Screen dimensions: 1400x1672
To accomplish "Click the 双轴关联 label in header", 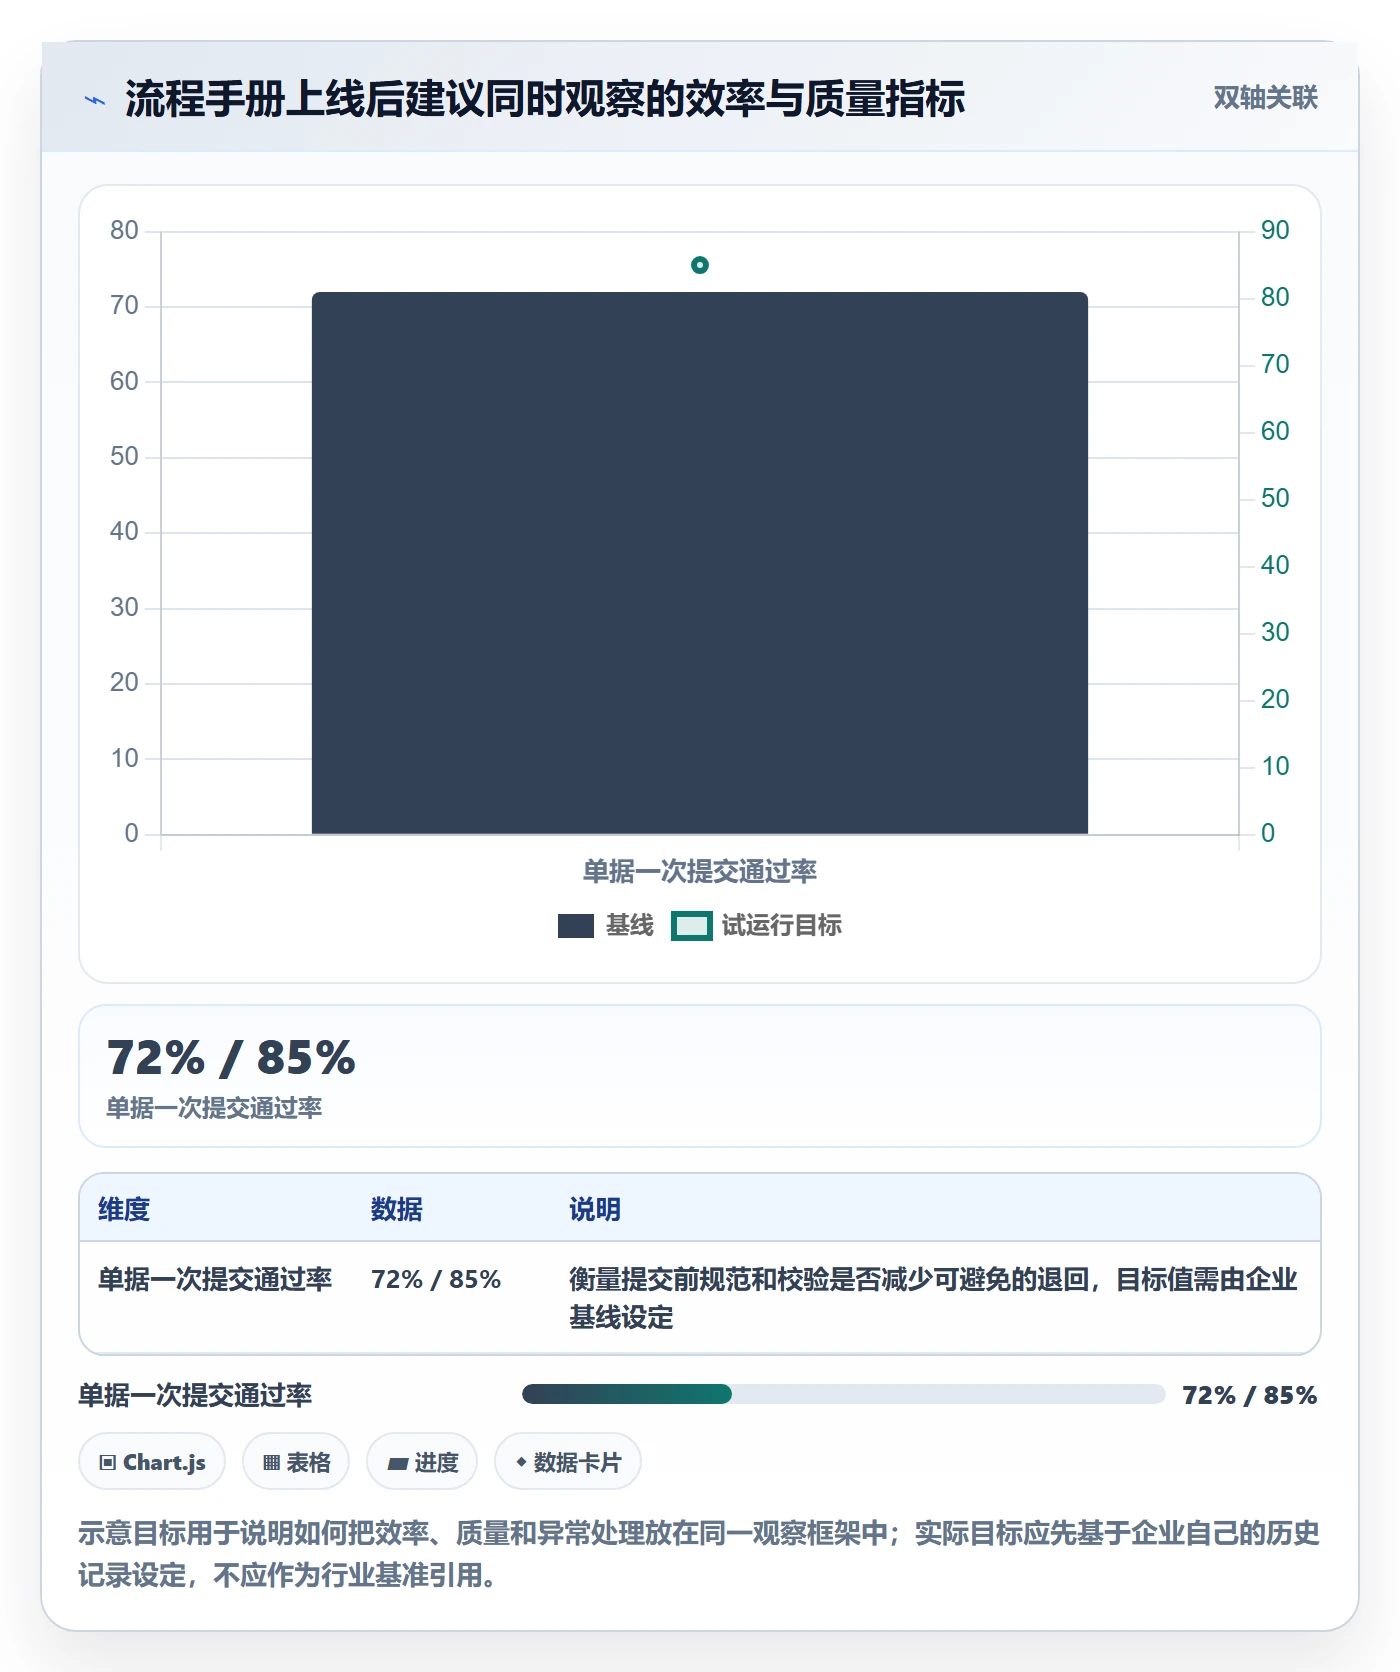I will [x=1265, y=98].
